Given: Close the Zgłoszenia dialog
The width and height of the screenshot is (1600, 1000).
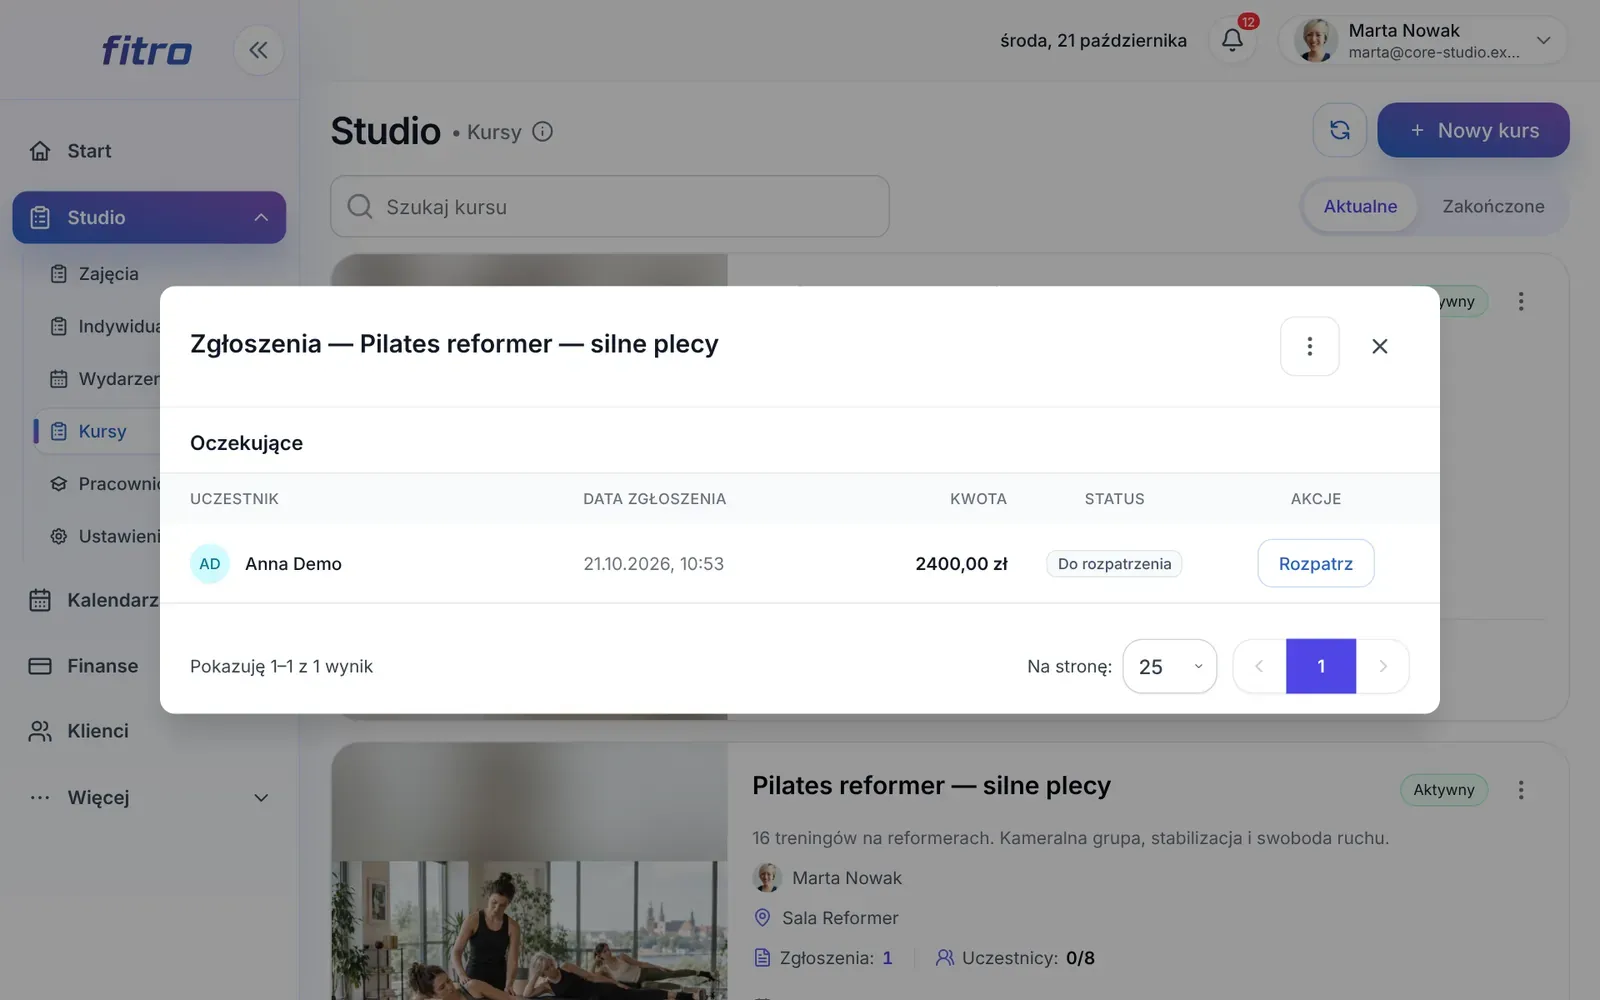Looking at the screenshot, I should click(1380, 346).
